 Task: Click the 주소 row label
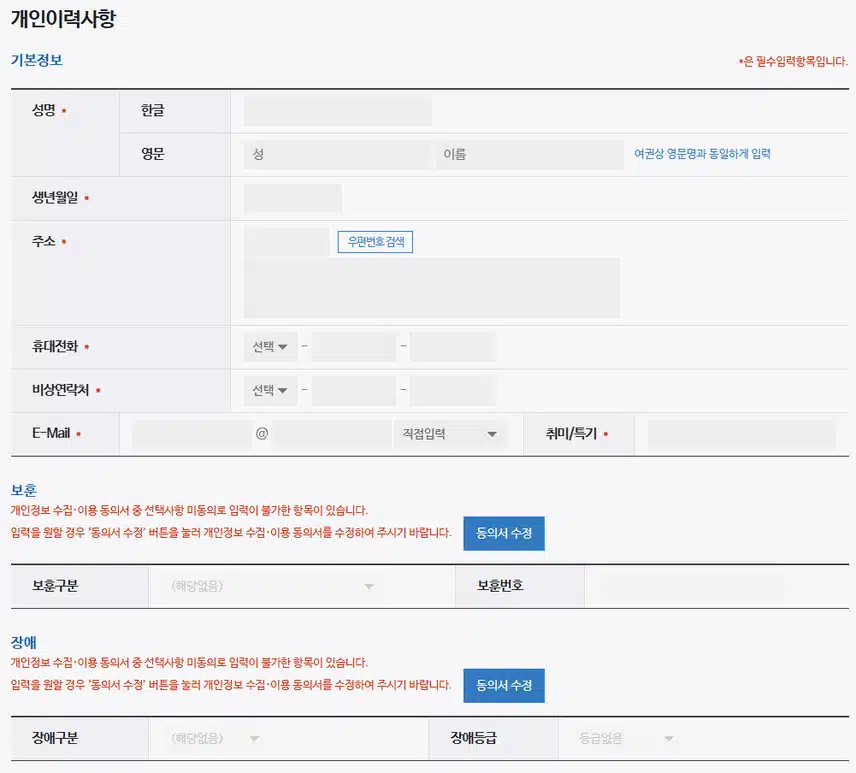(44, 241)
